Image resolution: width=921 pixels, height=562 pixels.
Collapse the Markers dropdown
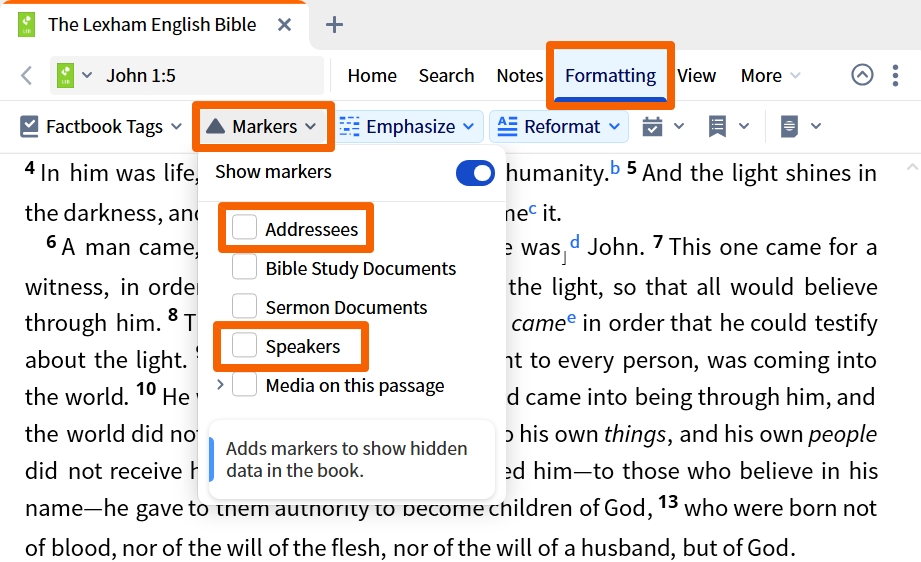(x=311, y=126)
